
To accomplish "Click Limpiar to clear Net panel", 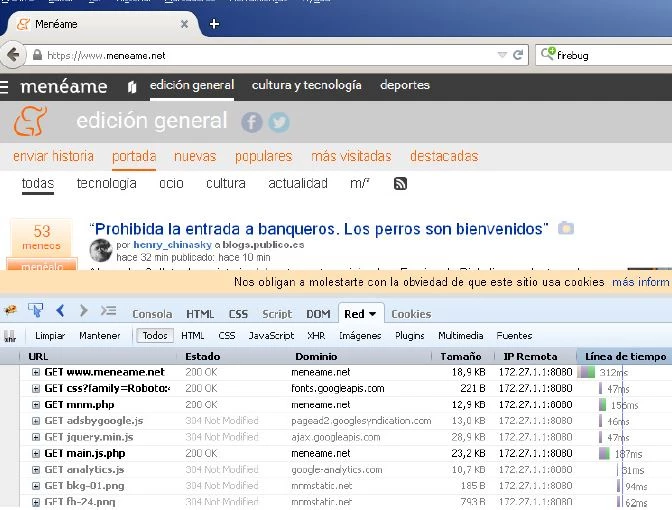I will coord(50,336).
